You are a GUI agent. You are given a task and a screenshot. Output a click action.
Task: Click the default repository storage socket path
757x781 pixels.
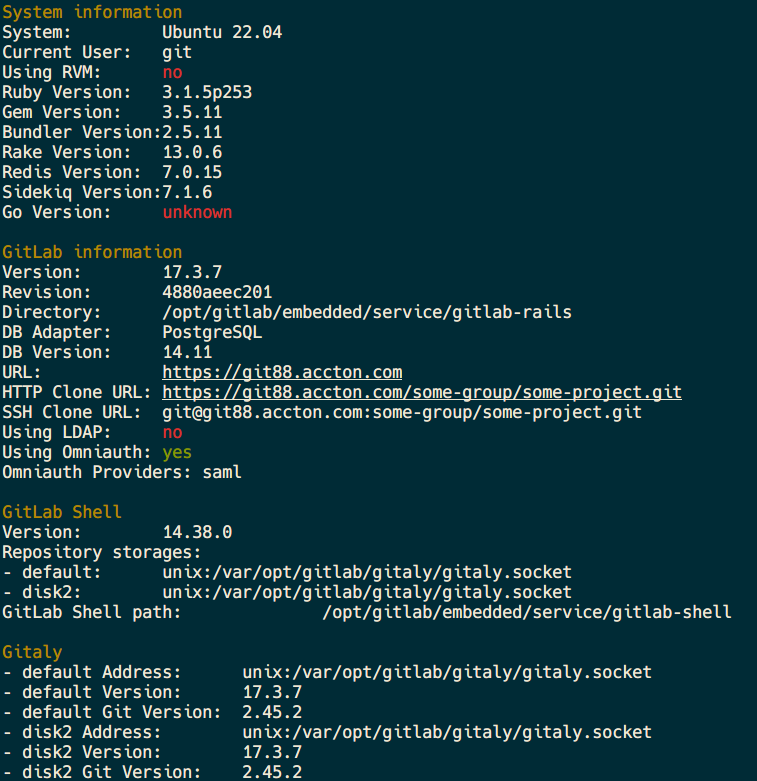pos(367,572)
